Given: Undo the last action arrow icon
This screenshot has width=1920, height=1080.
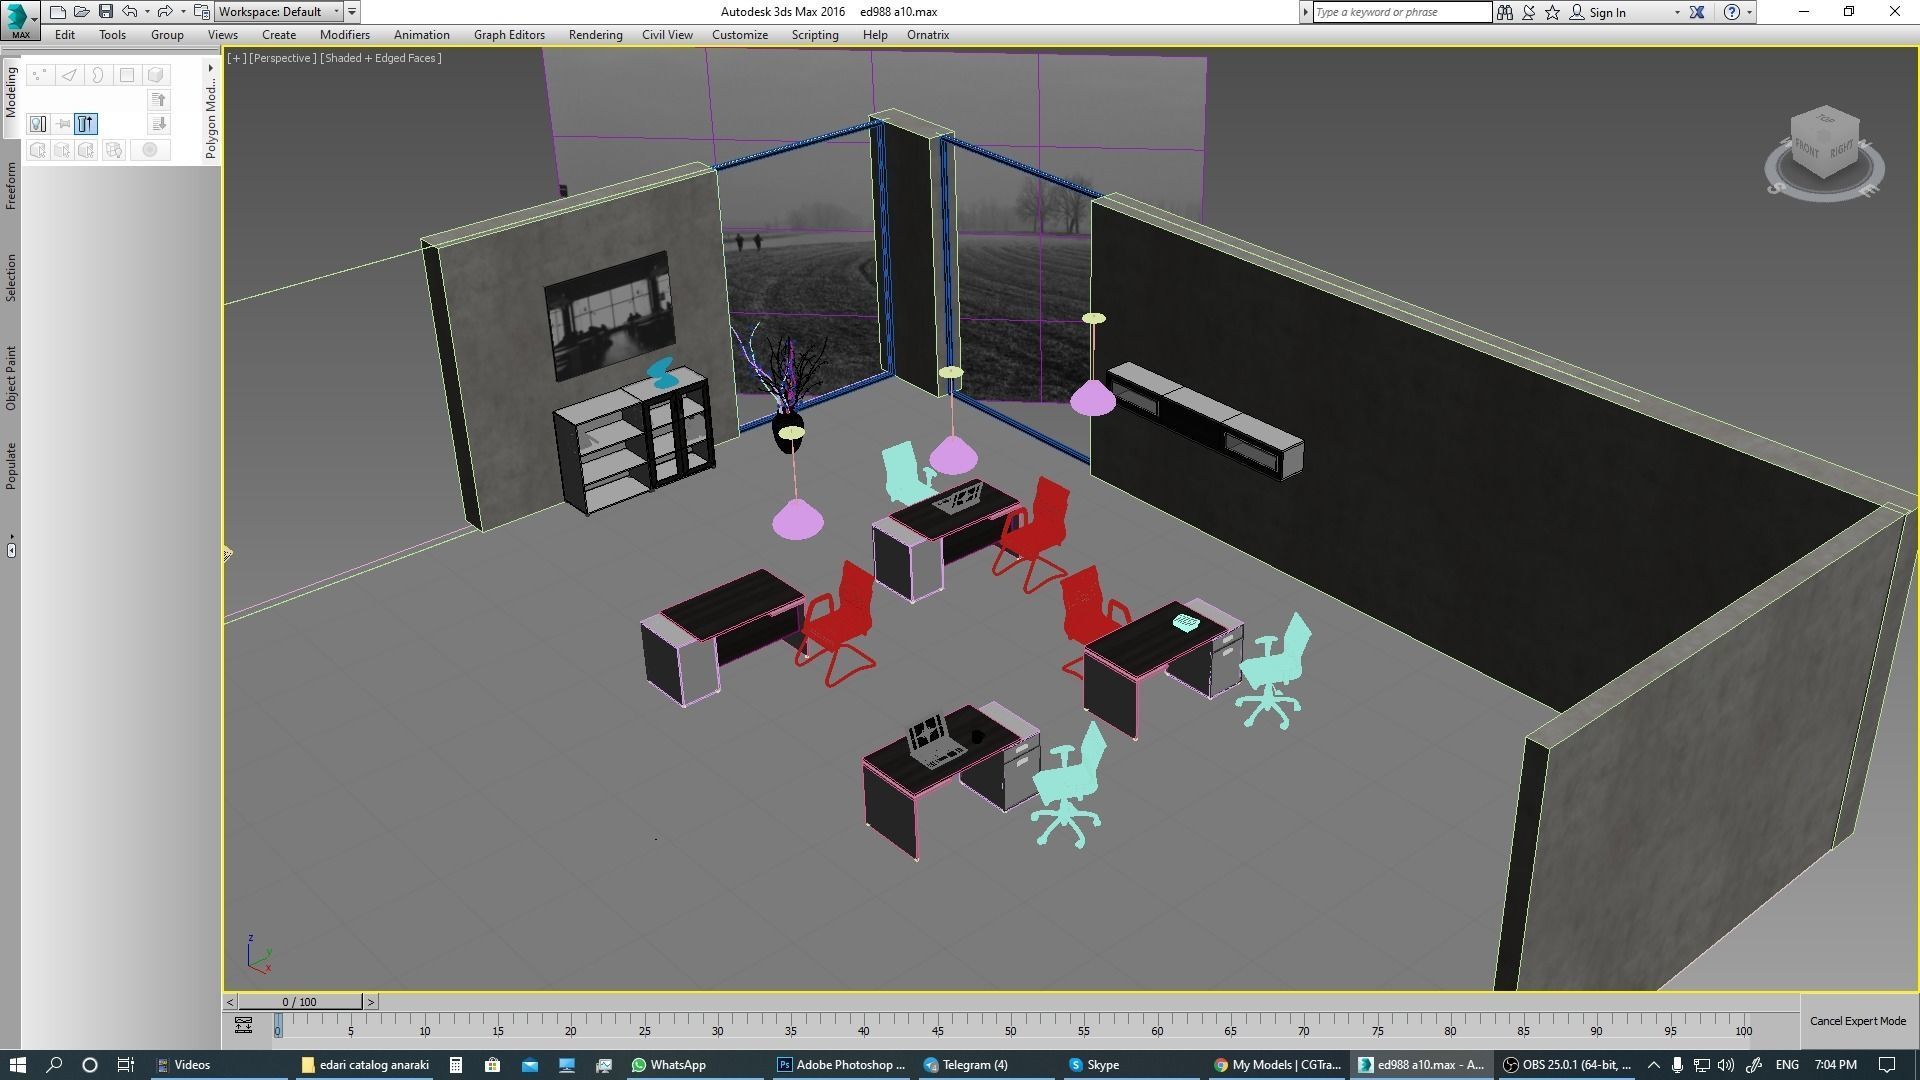Looking at the screenshot, I should coord(130,12).
